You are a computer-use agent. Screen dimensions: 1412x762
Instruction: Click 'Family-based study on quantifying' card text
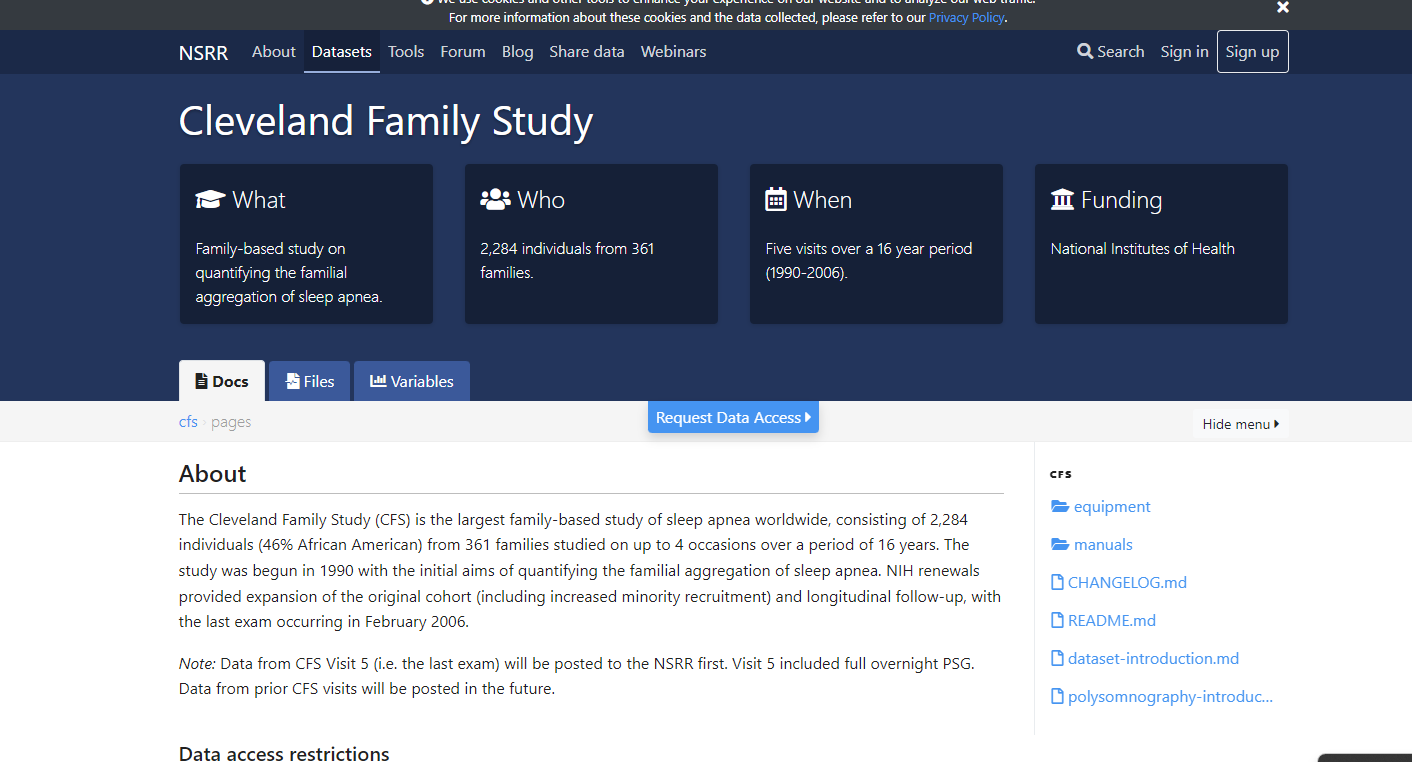pos(289,273)
